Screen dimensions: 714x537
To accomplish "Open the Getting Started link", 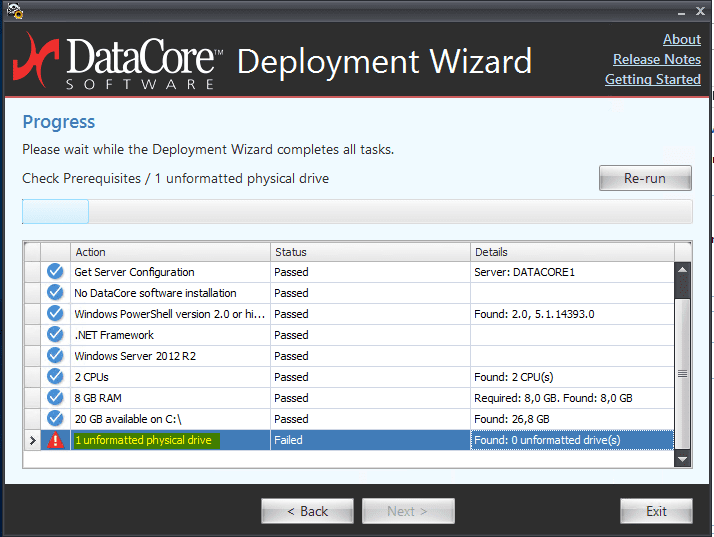I will [x=653, y=79].
